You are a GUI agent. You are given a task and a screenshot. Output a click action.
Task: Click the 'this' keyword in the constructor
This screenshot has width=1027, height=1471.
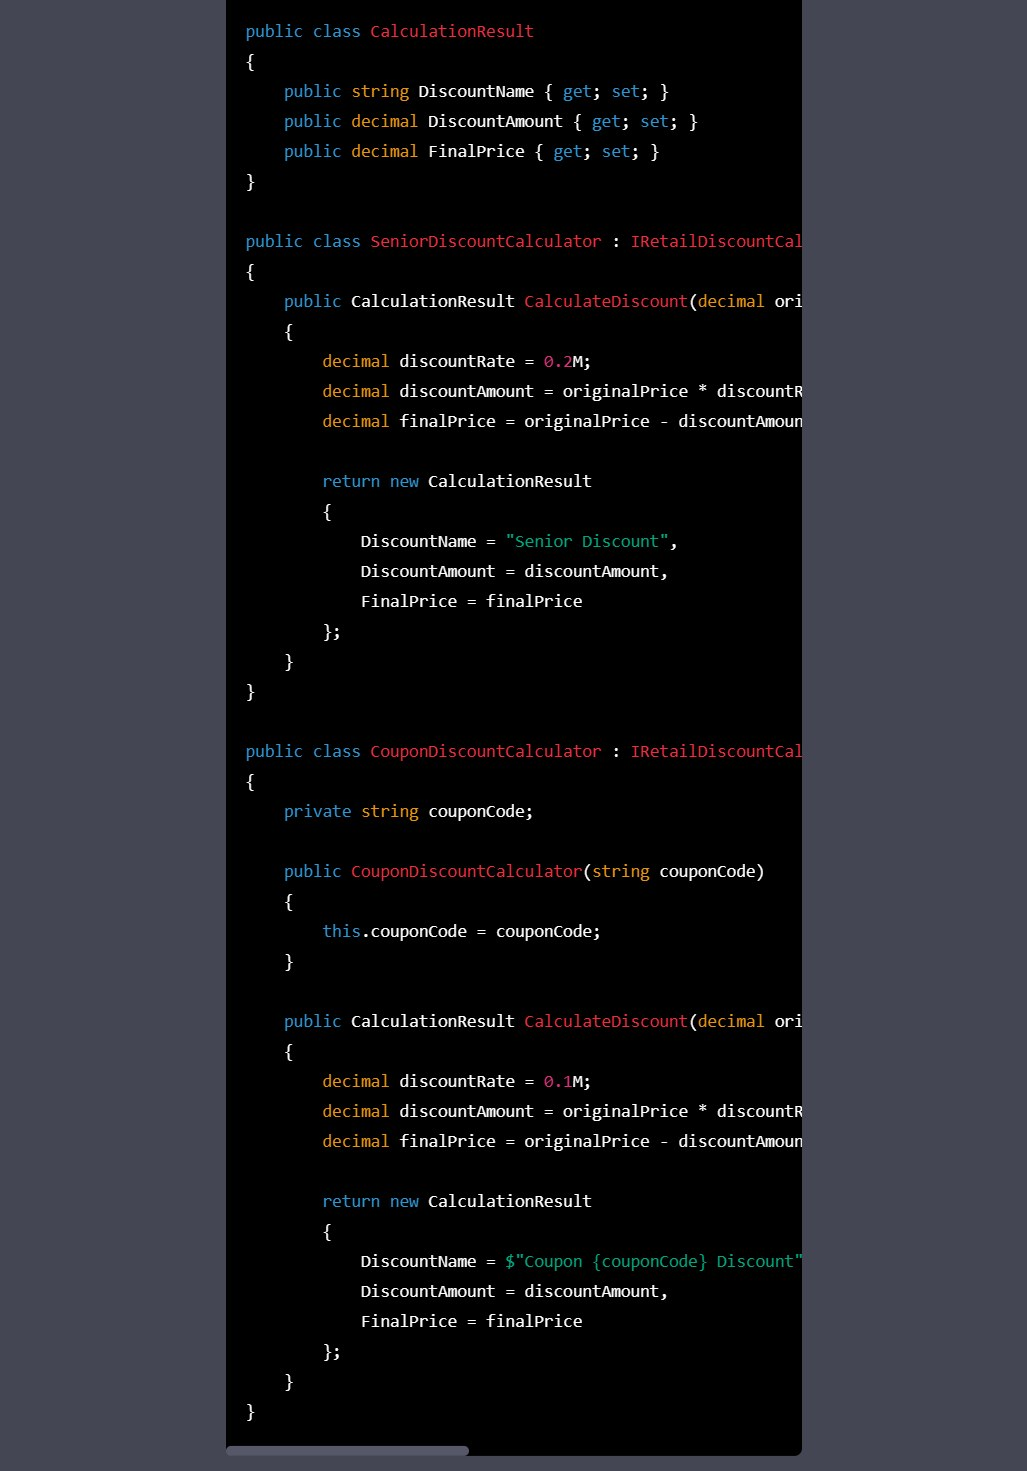pyautogui.click(x=341, y=932)
